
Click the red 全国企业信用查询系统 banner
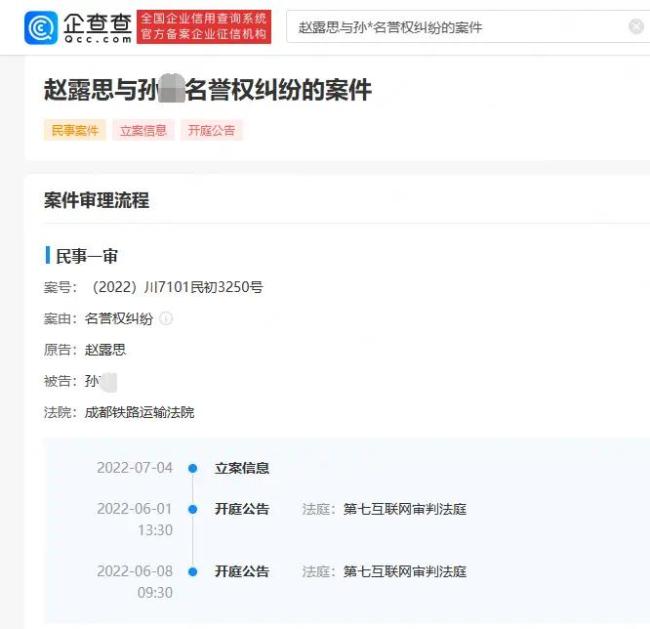pyautogui.click(x=204, y=27)
